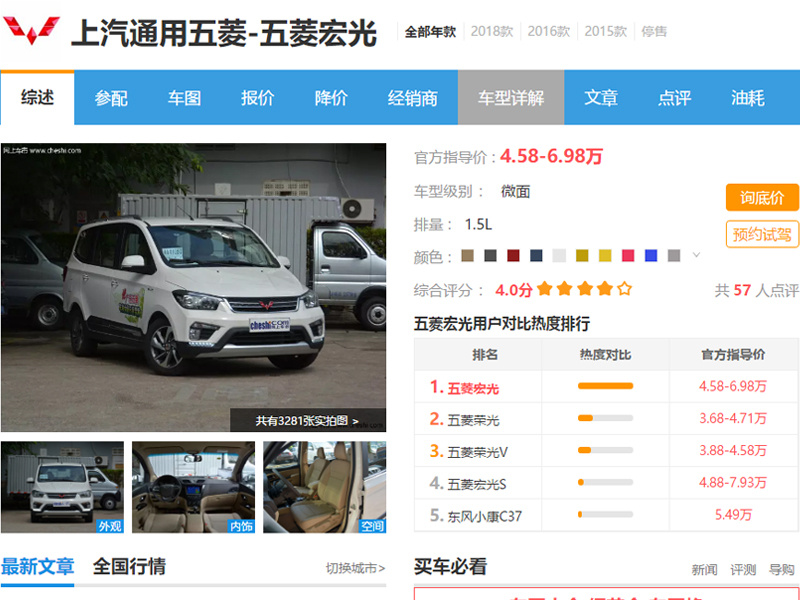Open main white Wuling Hongguang photo
The height and width of the screenshot is (600, 800).
[193, 287]
